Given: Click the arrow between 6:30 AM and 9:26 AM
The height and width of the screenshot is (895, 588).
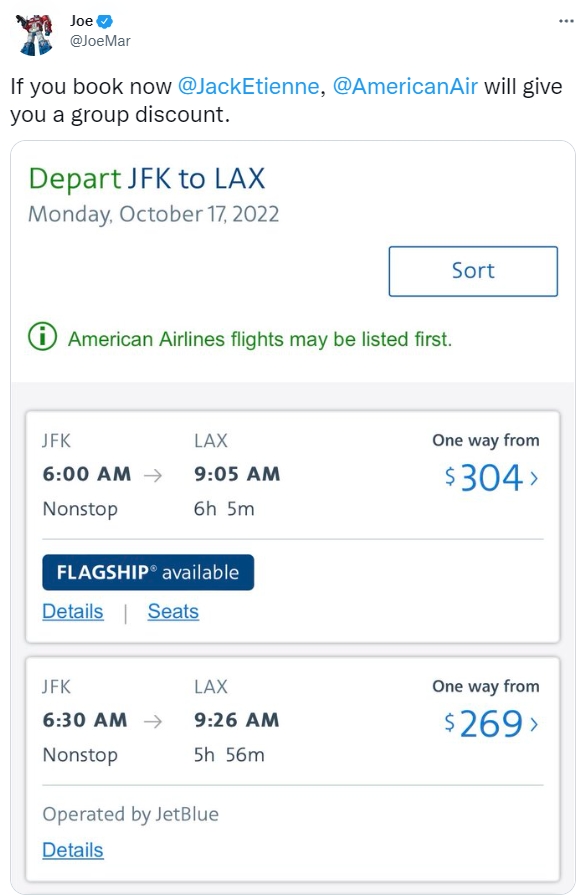Looking at the screenshot, I should 152,721.
